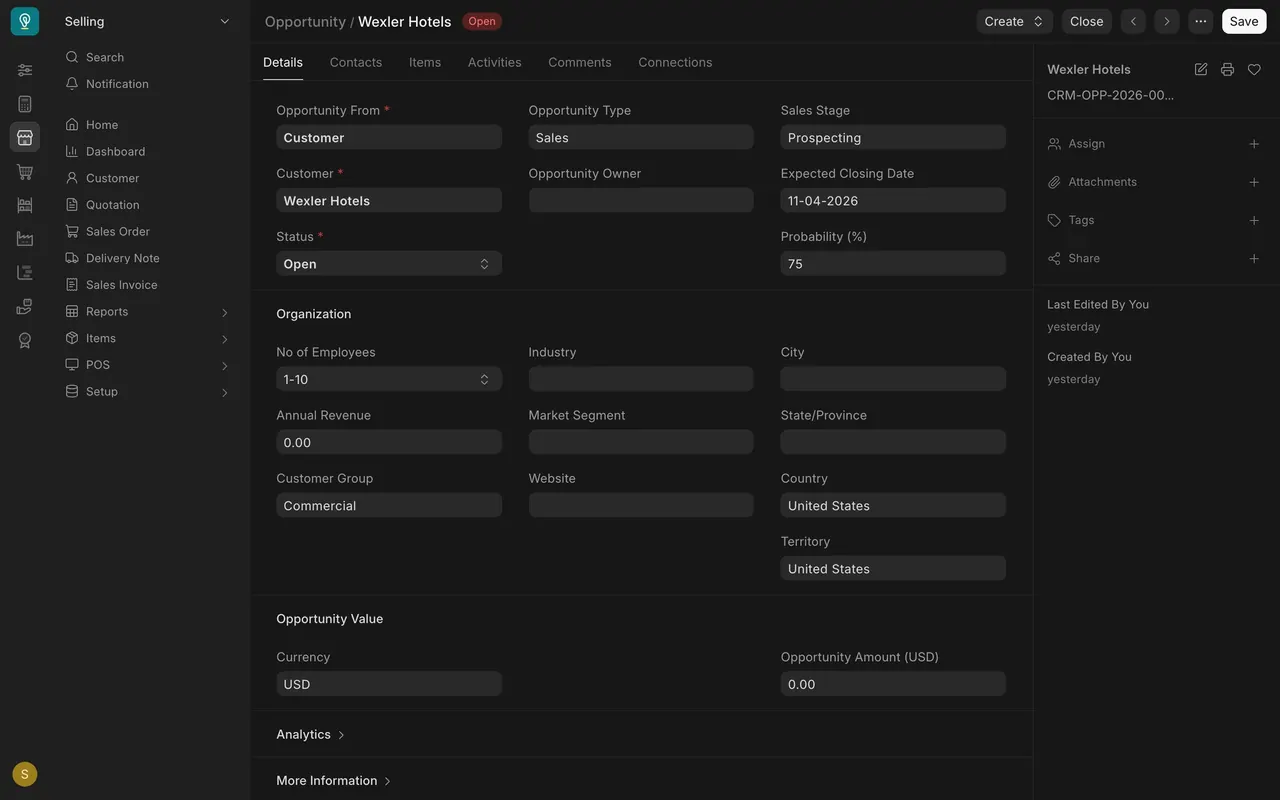Image resolution: width=1280 pixels, height=800 pixels.
Task: Open the three-dots more options menu
Action: tap(1201, 21)
